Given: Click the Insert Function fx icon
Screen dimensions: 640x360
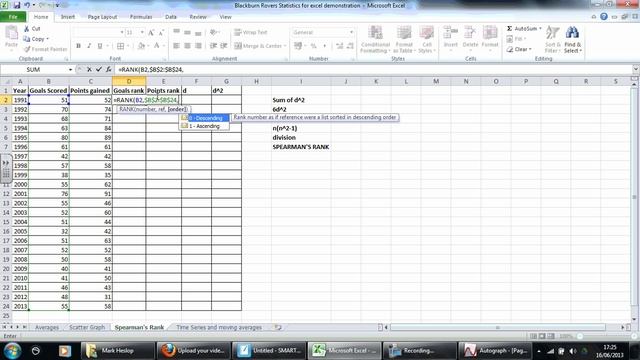Looking at the screenshot, I should click(x=108, y=70).
